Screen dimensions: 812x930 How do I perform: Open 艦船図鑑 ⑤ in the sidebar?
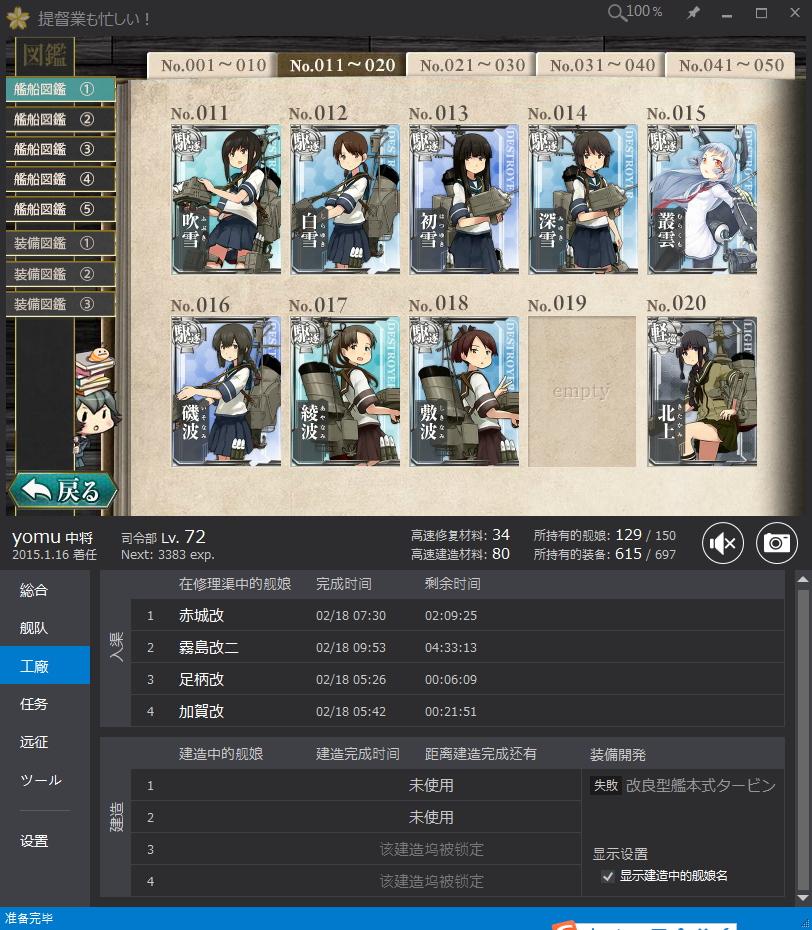60,209
